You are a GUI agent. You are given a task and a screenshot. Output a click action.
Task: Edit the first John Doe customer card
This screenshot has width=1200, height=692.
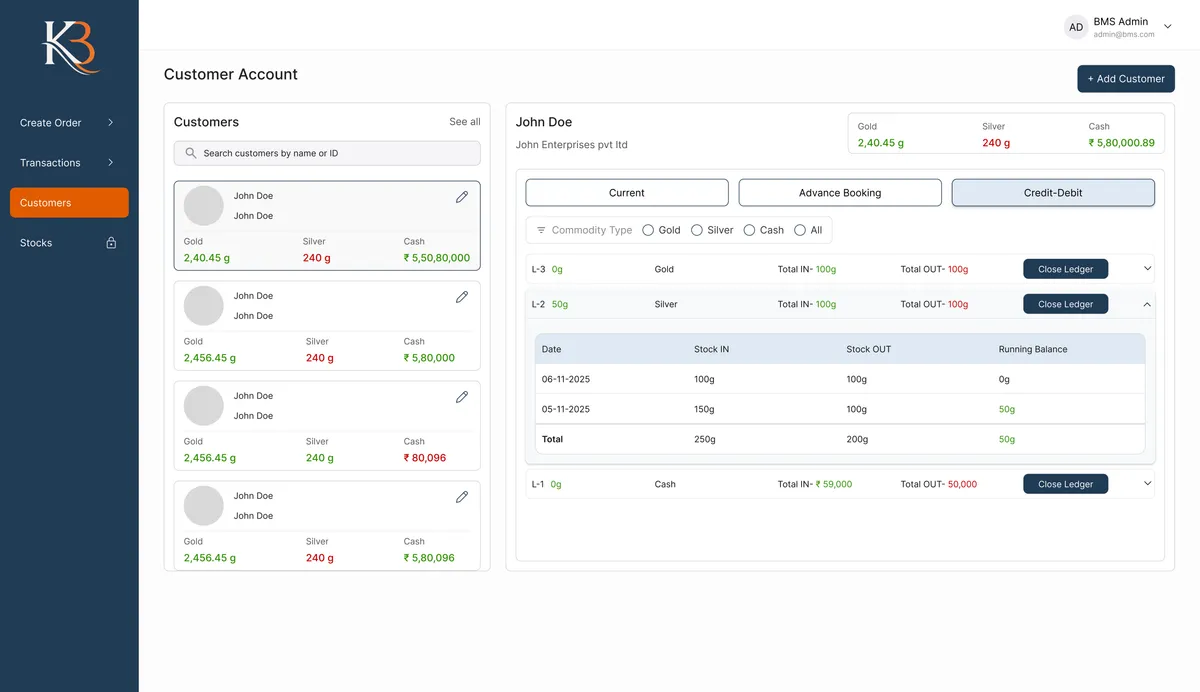[462, 197]
